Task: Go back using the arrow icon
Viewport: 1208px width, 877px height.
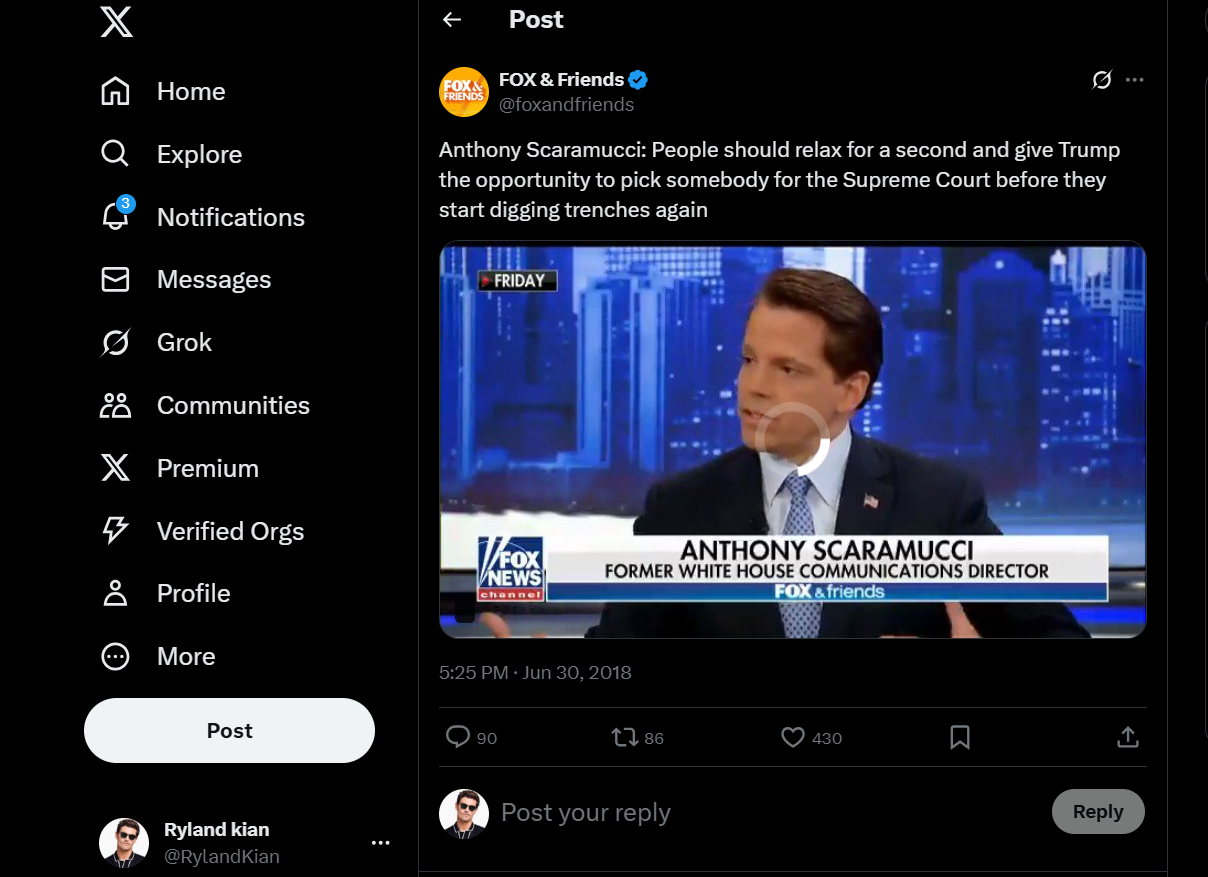Action: pyautogui.click(x=452, y=20)
